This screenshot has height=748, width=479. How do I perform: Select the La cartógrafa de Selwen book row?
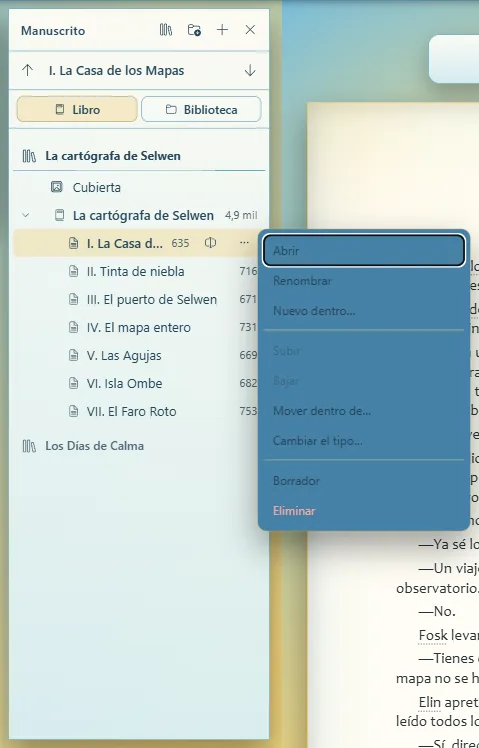click(139, 215)
